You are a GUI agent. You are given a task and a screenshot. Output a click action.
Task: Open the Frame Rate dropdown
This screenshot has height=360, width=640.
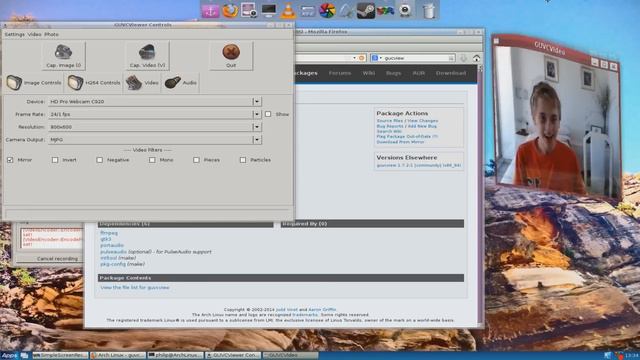point(155,114)
